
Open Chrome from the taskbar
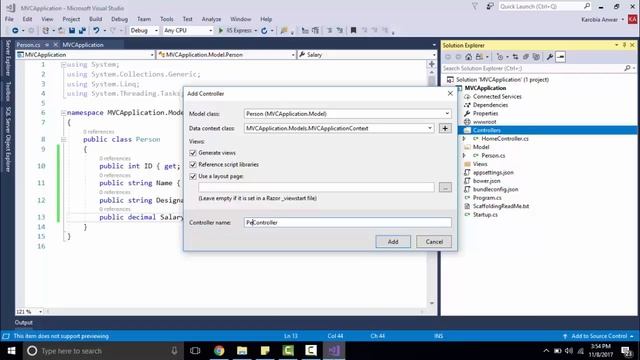click(219, 351)
